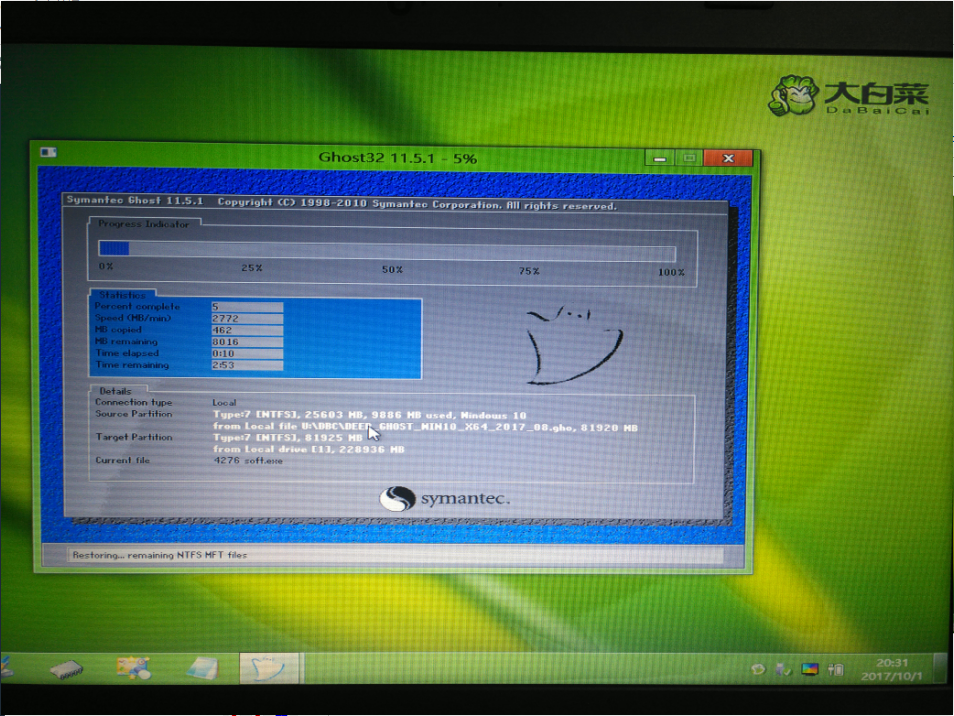This screenshot has width=954, height=716.
Task: Click the partially visible leftmost taskbar icon
Action: click(x=6, y=668)
